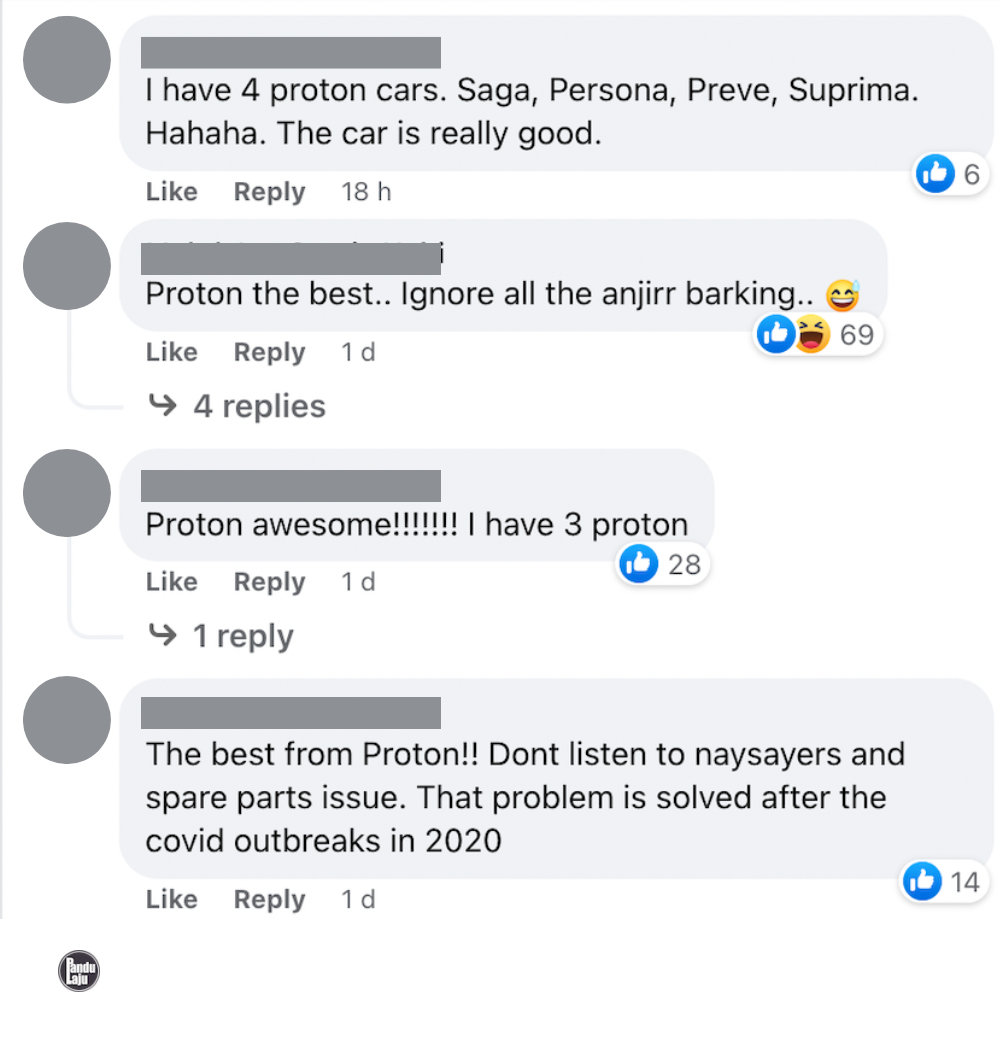Click the thumbs-up reaction showing 28
Screen dimensions: 1000x1050
point(663,565)
